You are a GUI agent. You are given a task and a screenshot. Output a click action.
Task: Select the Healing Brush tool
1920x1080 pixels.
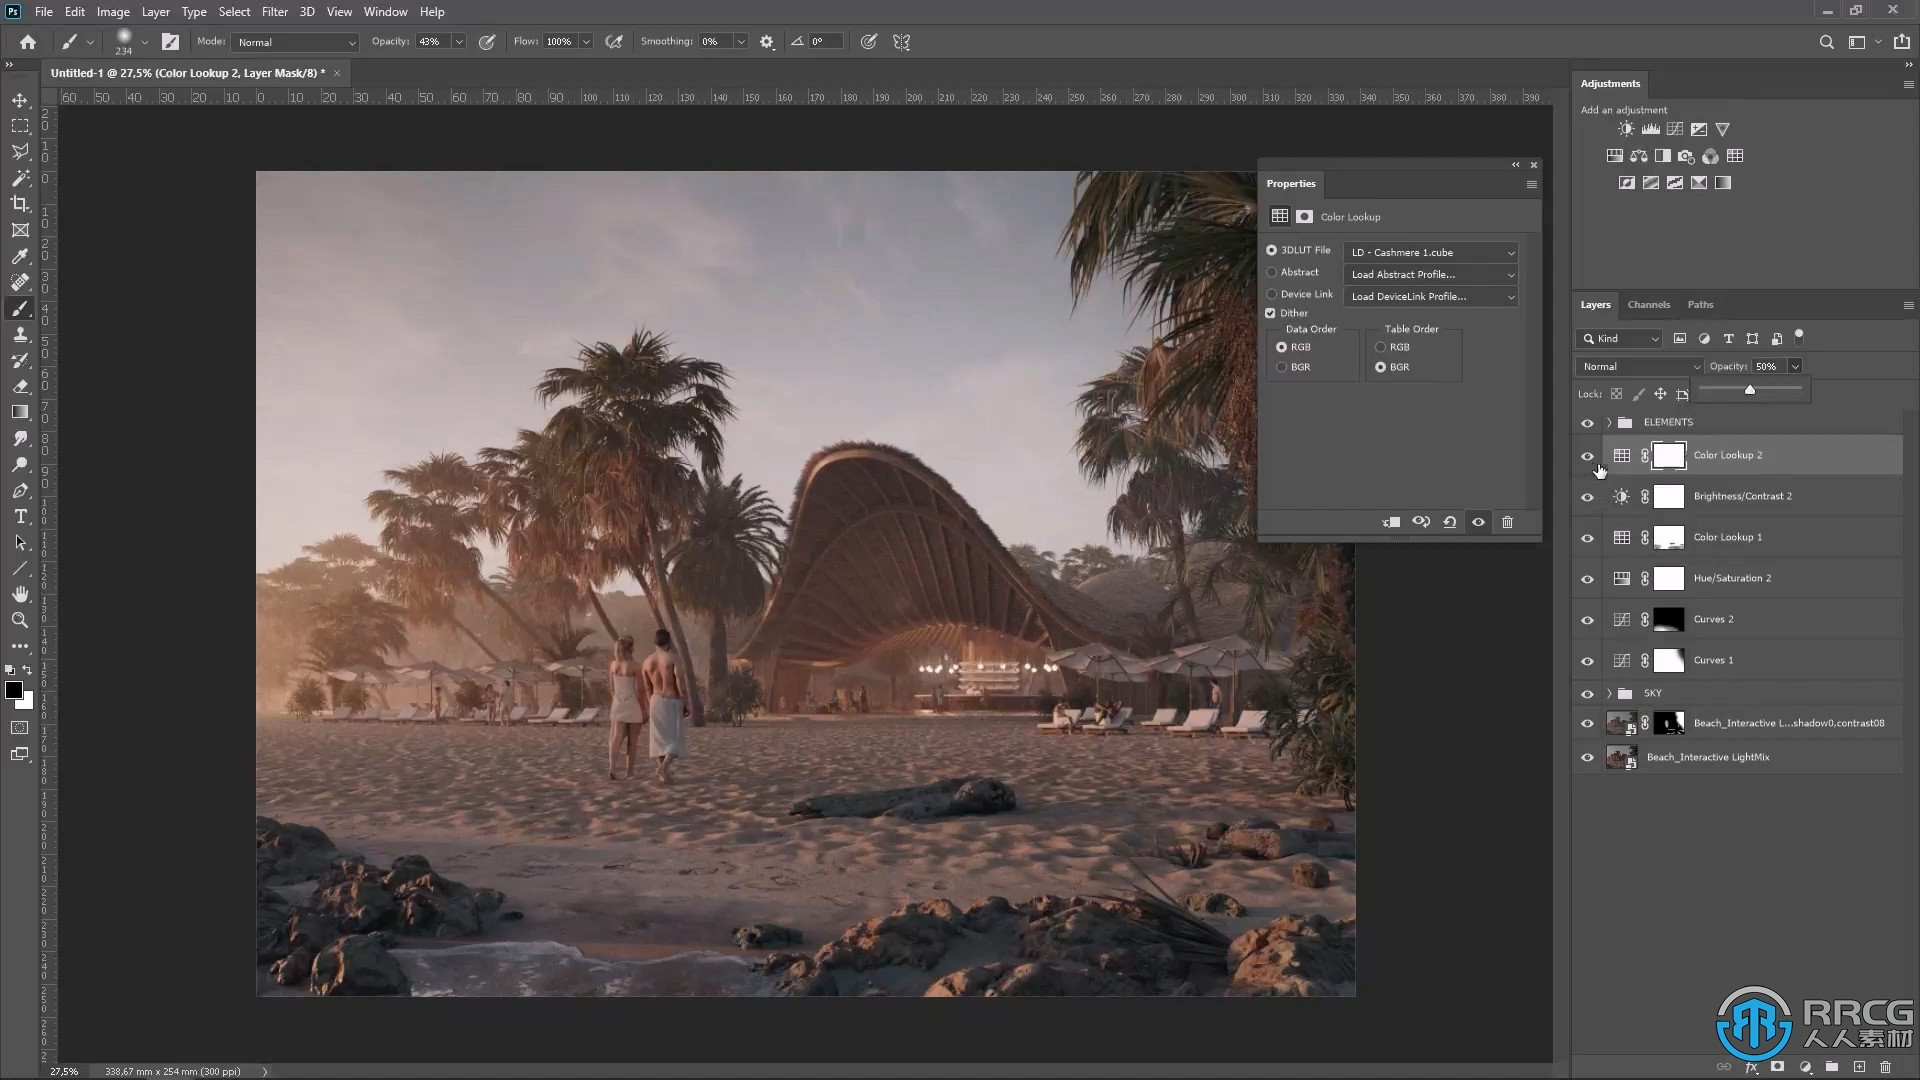coord(20,281)
